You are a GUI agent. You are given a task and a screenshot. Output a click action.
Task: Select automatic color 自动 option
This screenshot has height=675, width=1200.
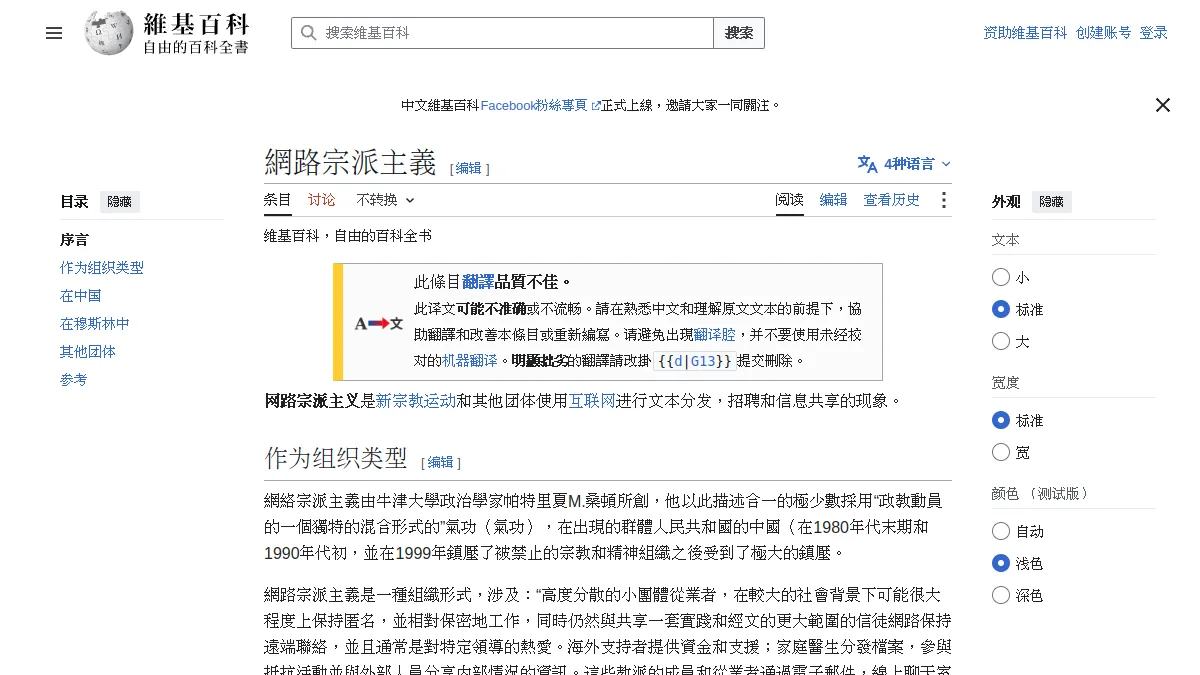[x=1001, y=531]
